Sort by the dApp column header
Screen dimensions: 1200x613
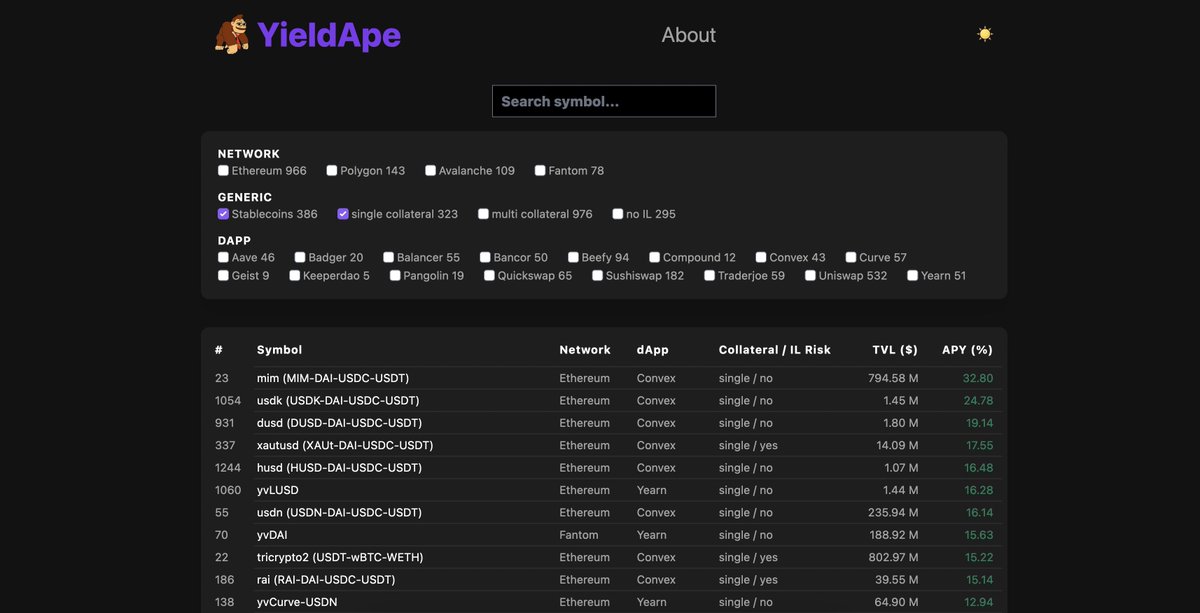(653, 350)
